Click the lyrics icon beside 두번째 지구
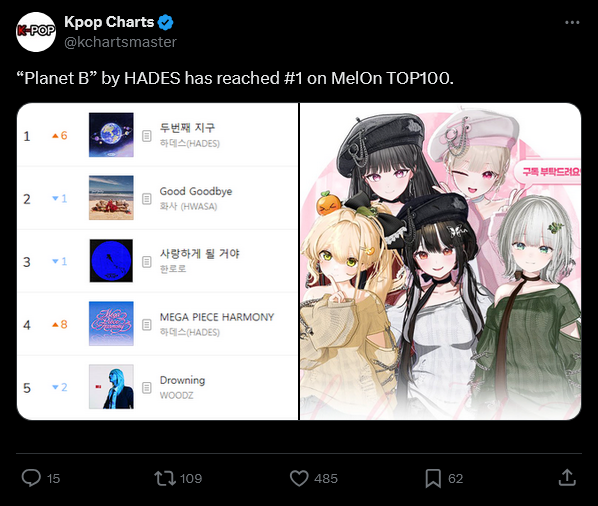The height and width of the screenshot is (506, 598). pos(147,136)
